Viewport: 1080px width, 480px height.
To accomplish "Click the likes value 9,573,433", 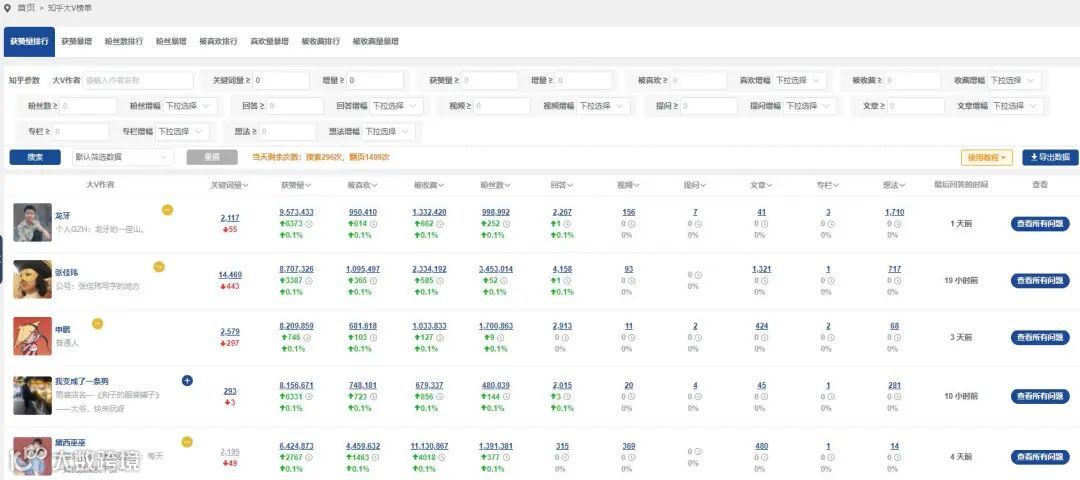I will [296, 212].
